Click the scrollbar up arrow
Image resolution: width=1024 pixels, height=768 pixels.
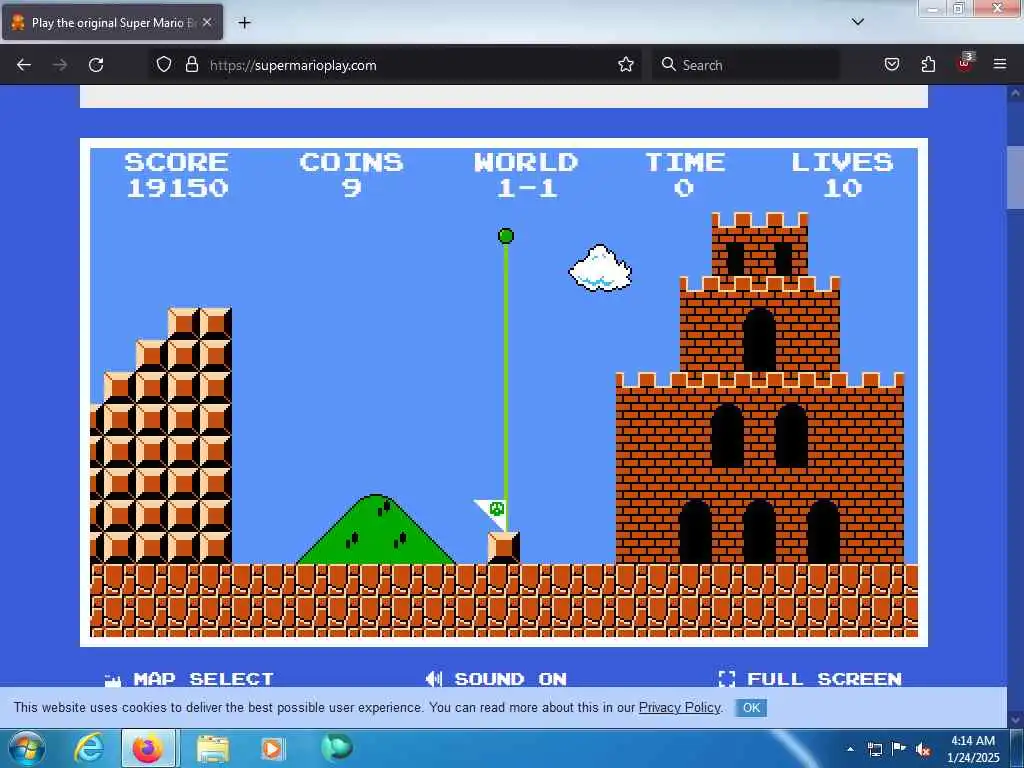[1016, 93]
